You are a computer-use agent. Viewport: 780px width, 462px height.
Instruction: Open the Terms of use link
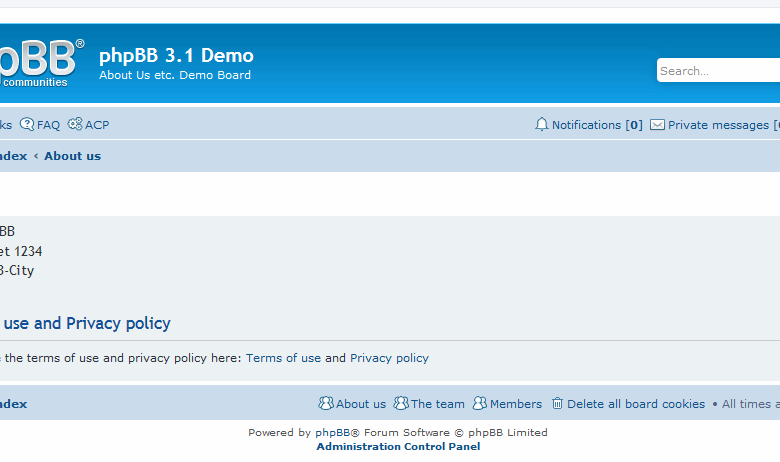click(283, 358)
